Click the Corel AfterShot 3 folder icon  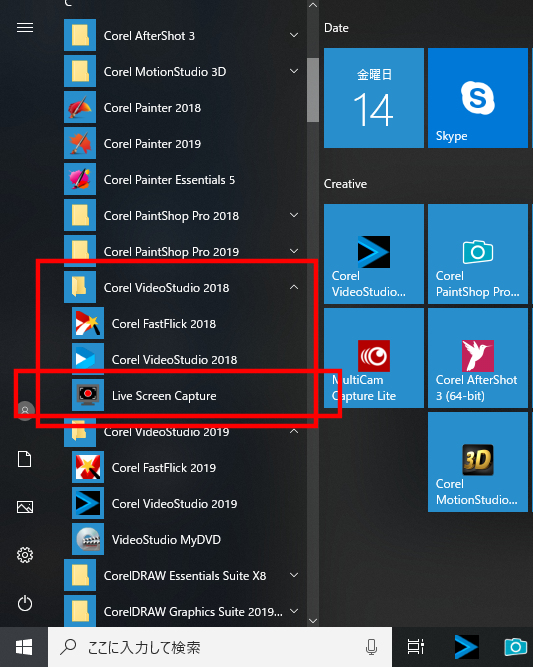pyautogui.click(x=80, y=35)
